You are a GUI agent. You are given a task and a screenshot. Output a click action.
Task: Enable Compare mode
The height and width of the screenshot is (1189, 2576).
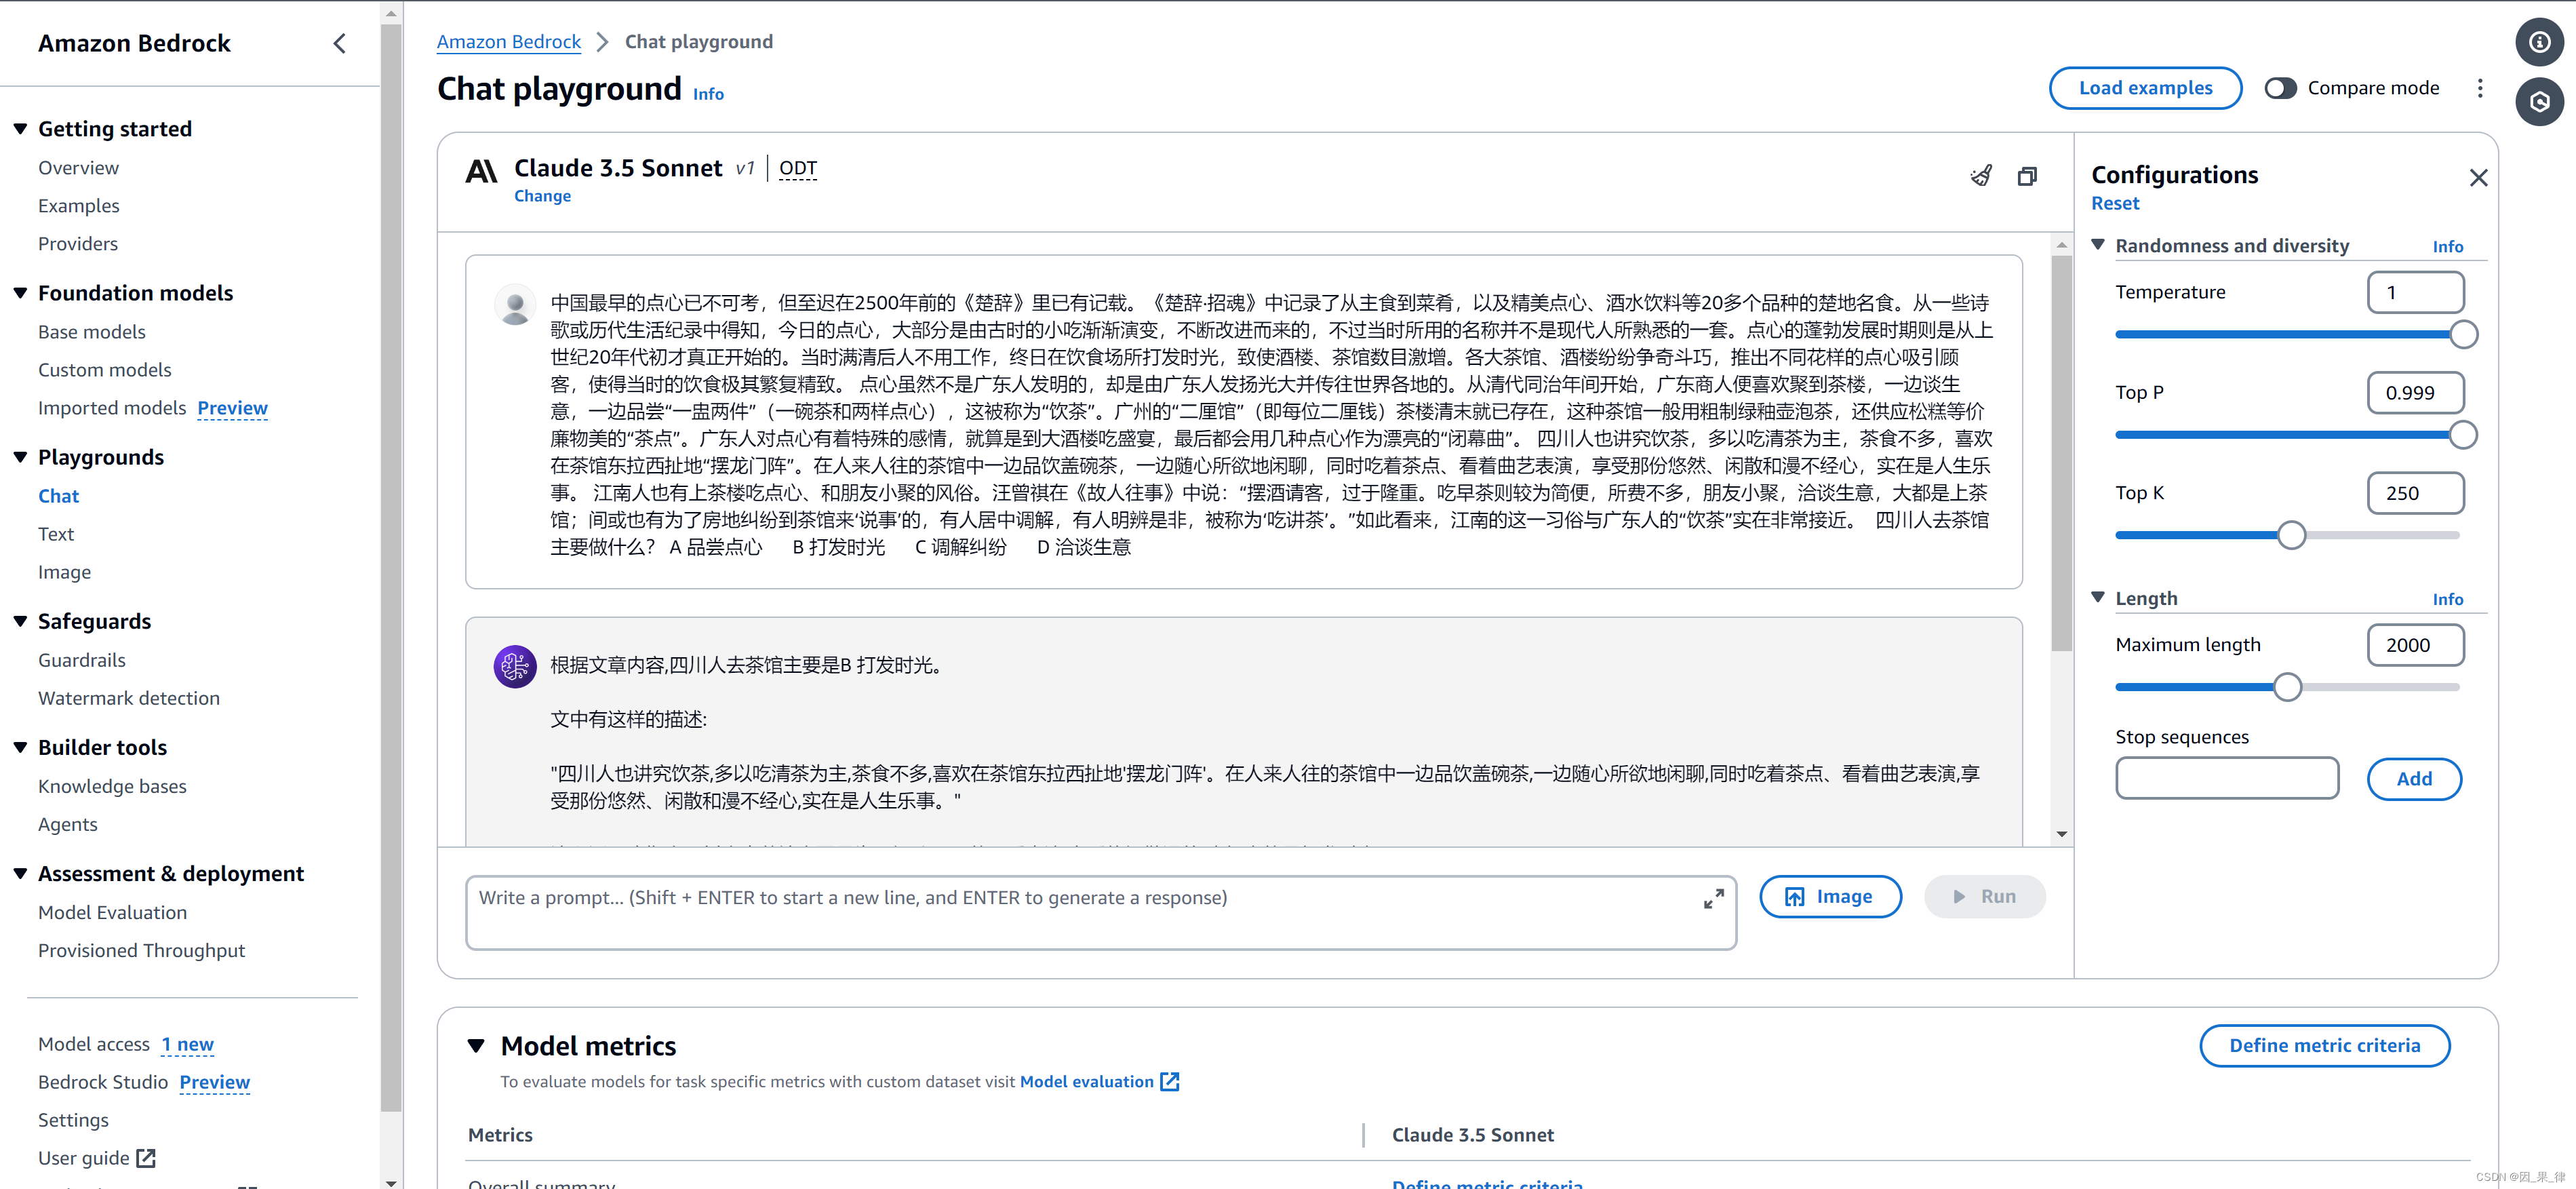2281,88
